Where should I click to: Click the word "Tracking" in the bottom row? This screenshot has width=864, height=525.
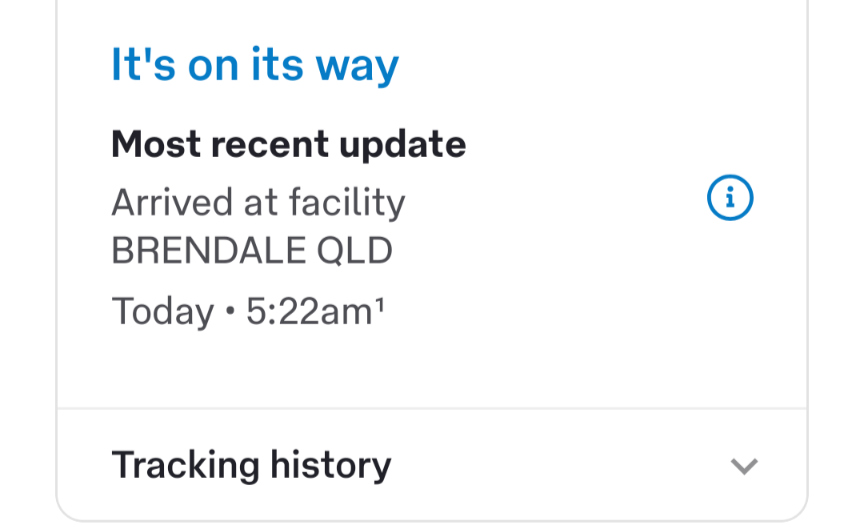click(185, 465)
